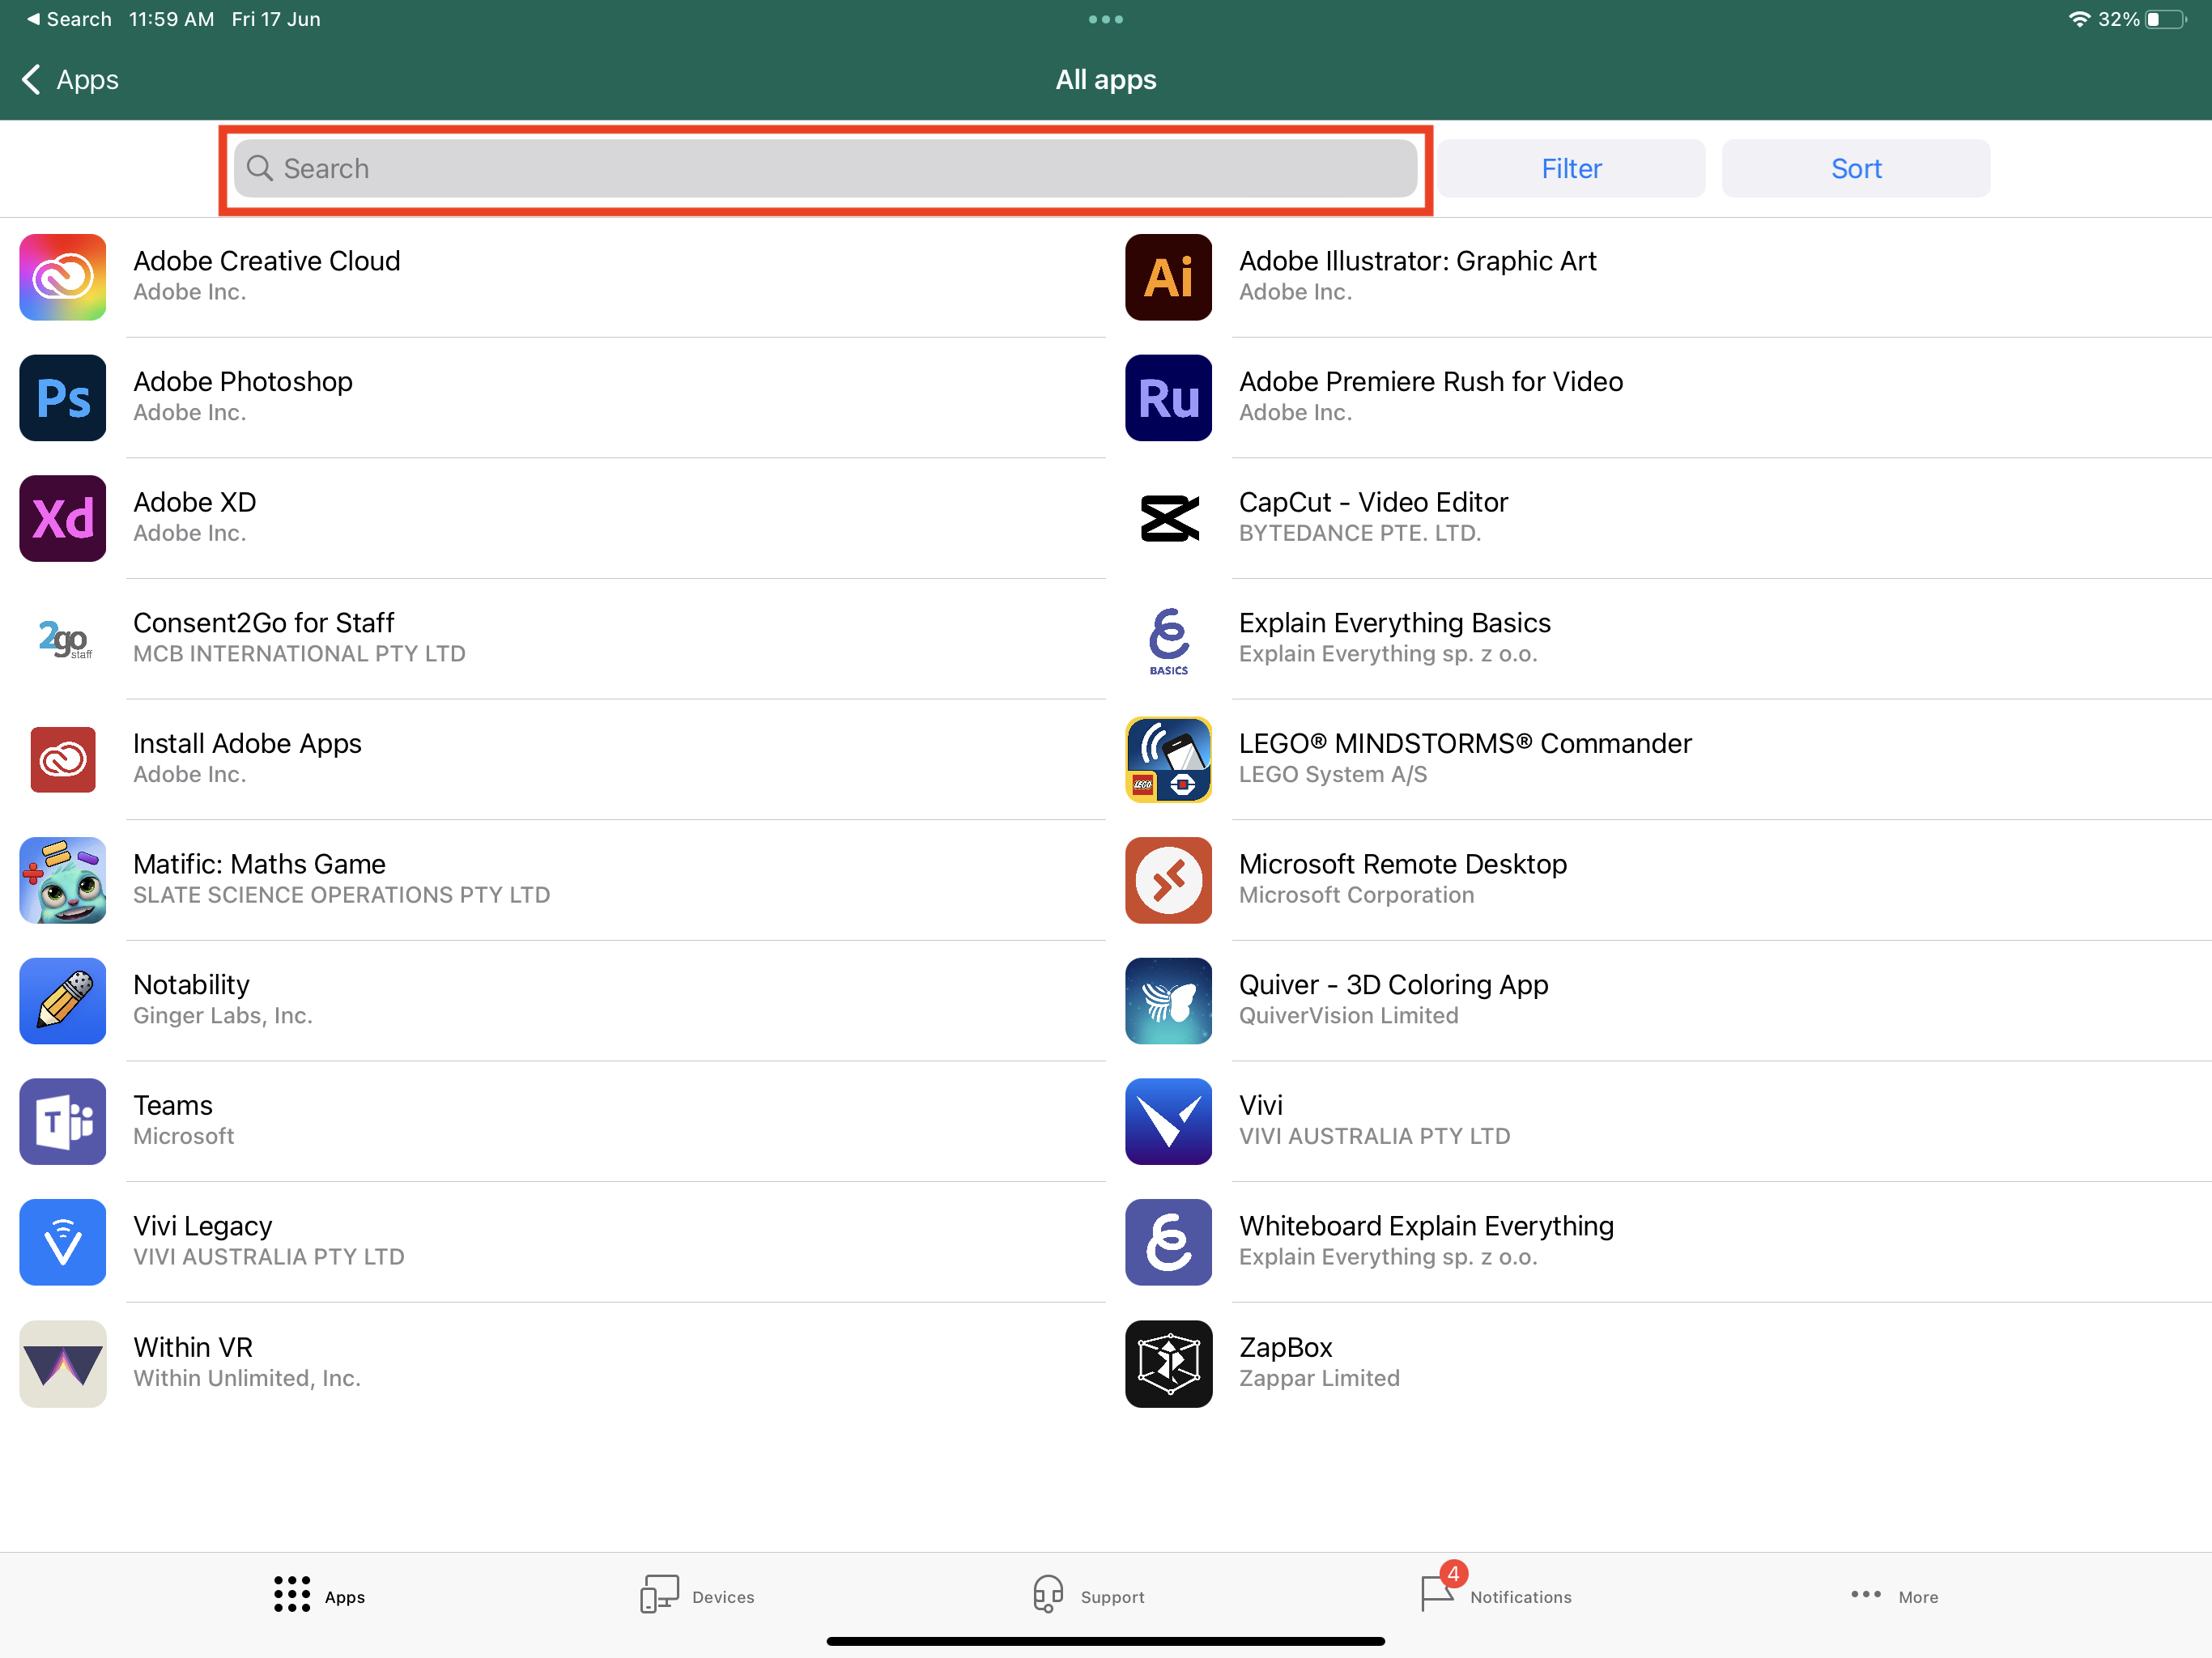The width and height of the screenshot is (2212, 1658).
Task: Select Microsoft Remote Desktop title text
Action: point(1403,863)
